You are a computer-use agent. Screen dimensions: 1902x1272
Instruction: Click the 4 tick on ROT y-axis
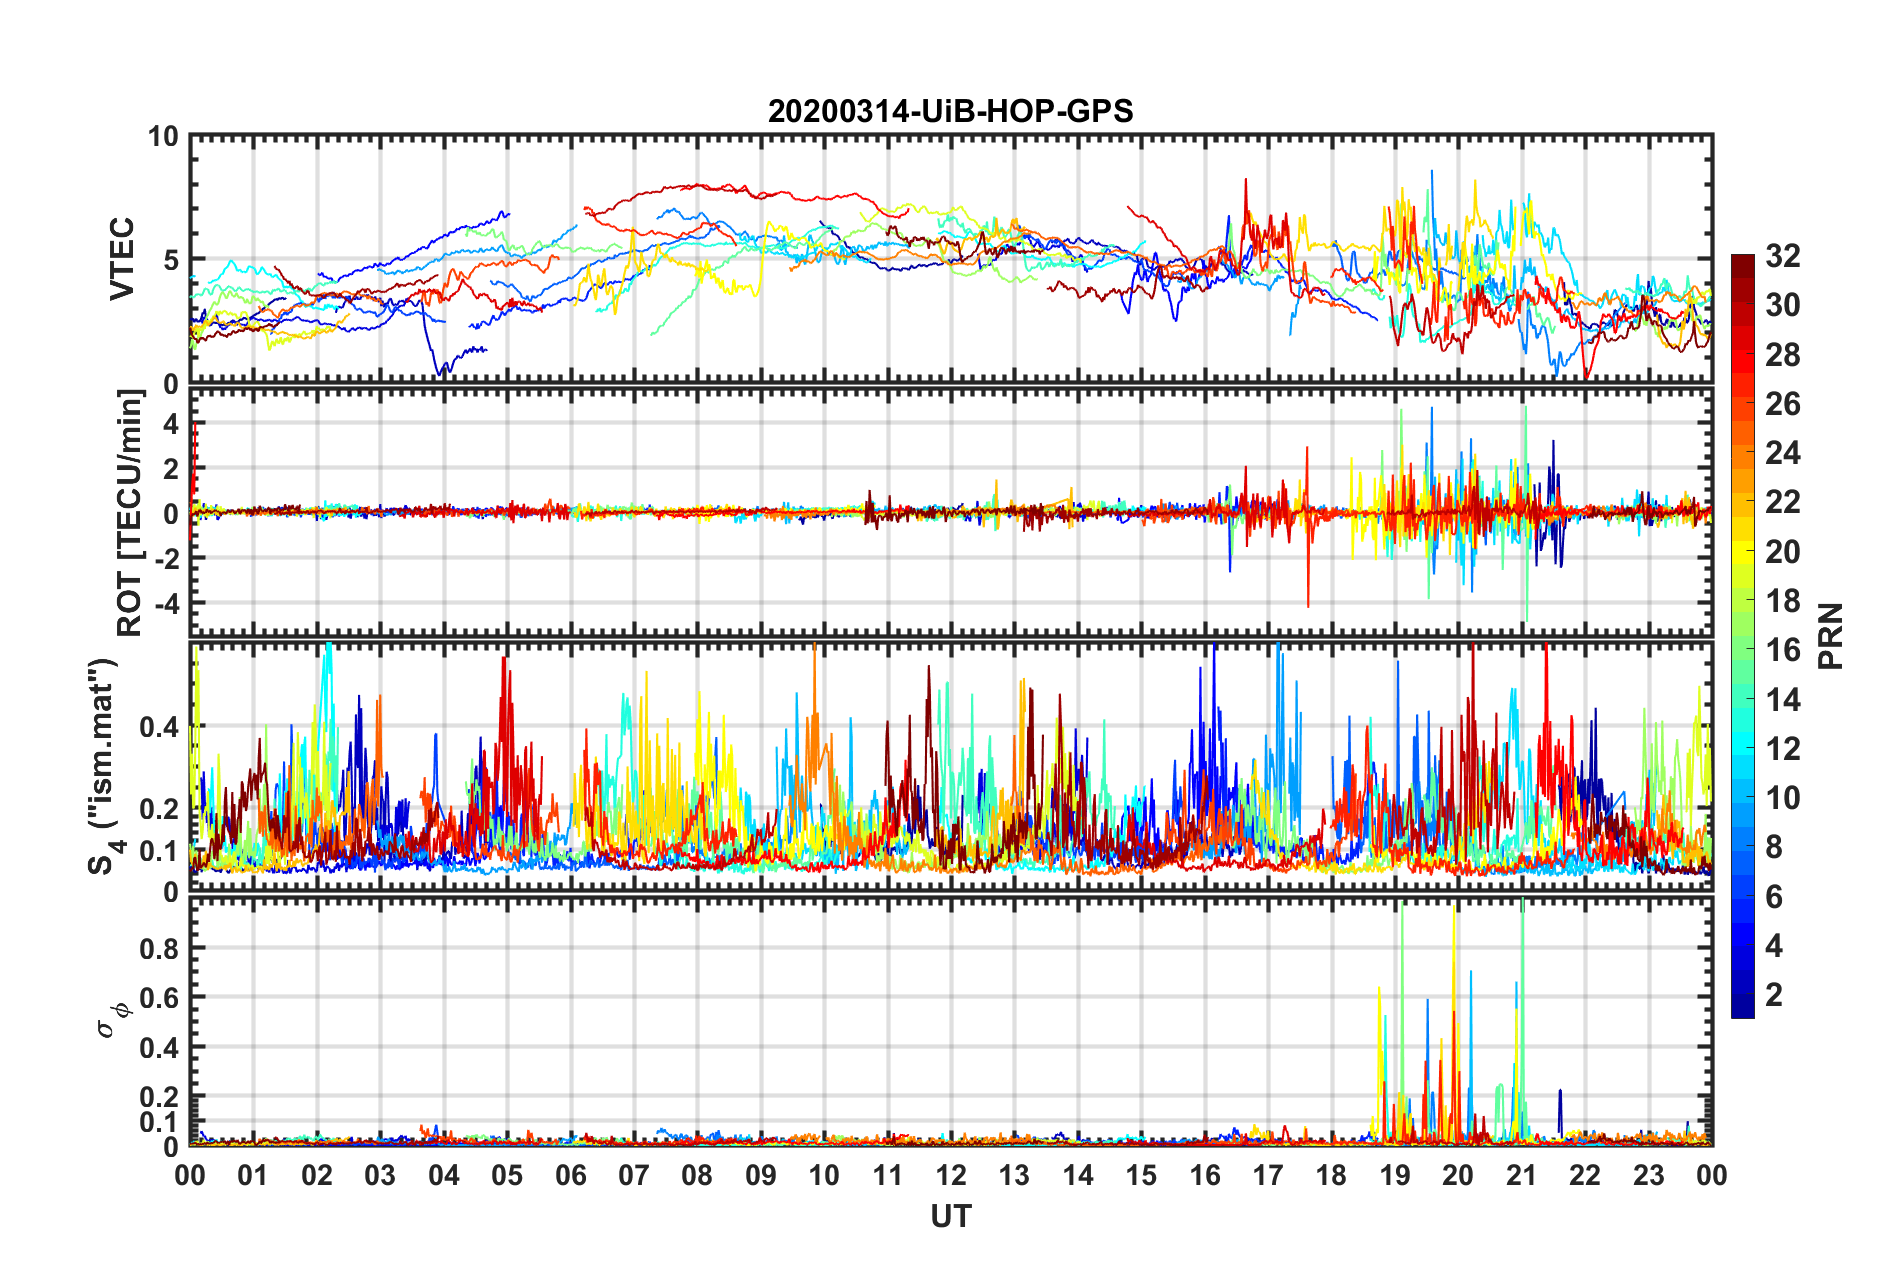coord(171,424)
